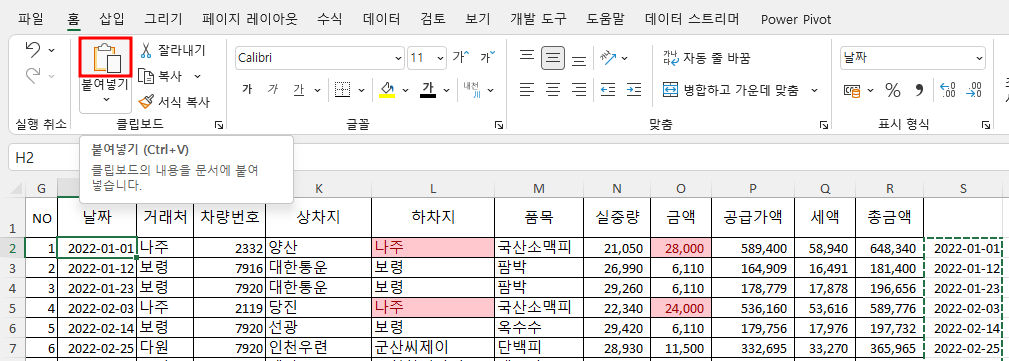Switch to the 페이지 레이아웃 tab
This screenshot has height=361, width=1009.
250,19
